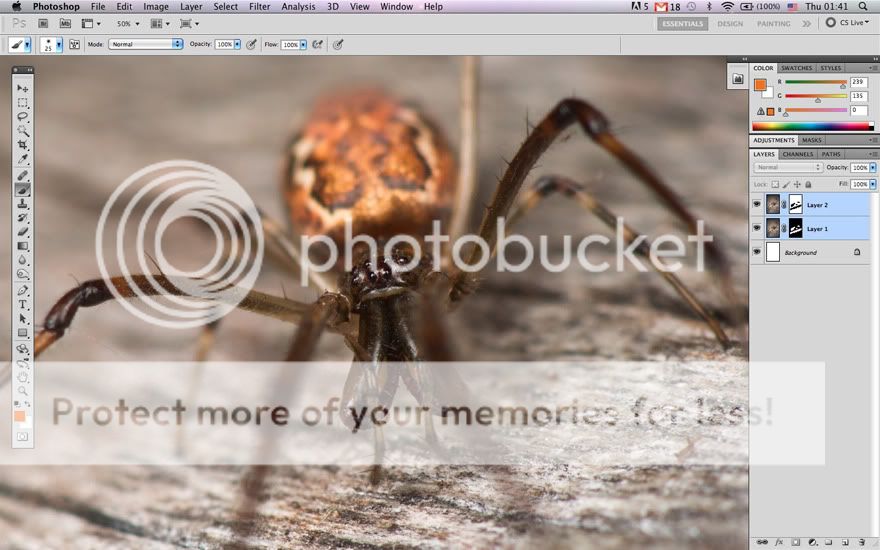Click the Delete layer trash icon
The image size is (880, 550).
point(862,542)
